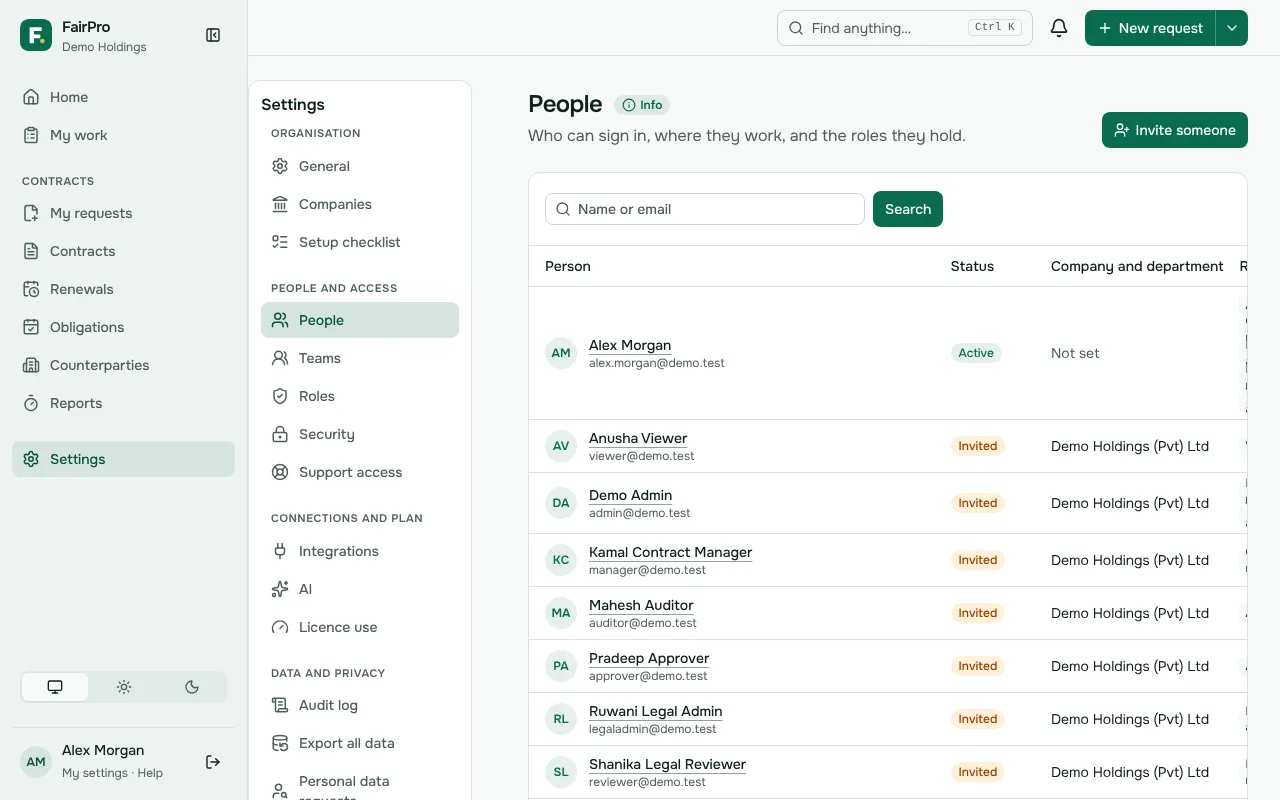Open Ruwani Legal Admin's profile link
1280x800 pixels.
tap(655, 711)
